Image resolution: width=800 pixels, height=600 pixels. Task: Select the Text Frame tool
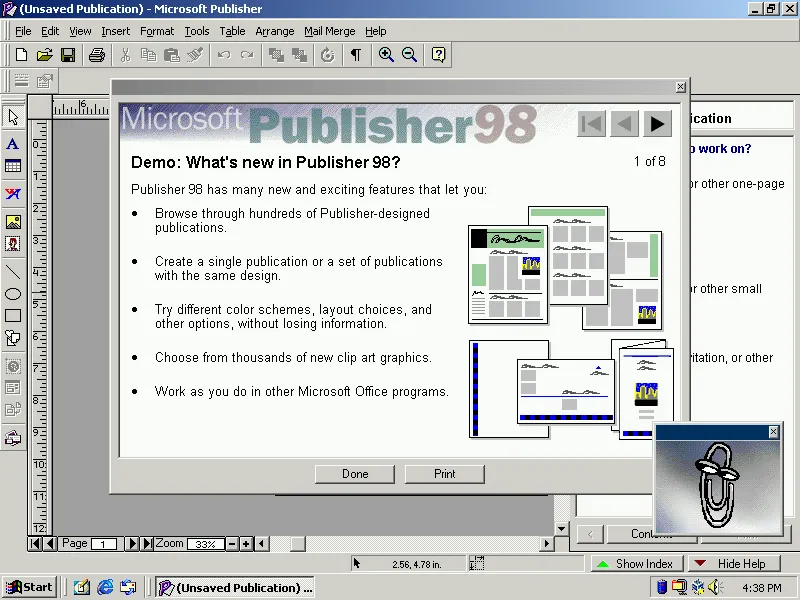point(13,144)
